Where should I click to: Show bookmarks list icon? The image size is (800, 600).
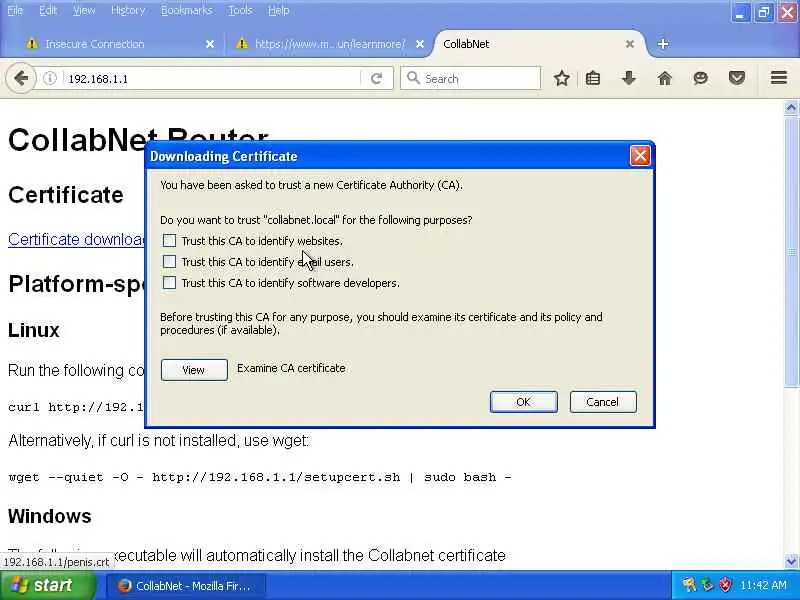click(x=593, y=79)
